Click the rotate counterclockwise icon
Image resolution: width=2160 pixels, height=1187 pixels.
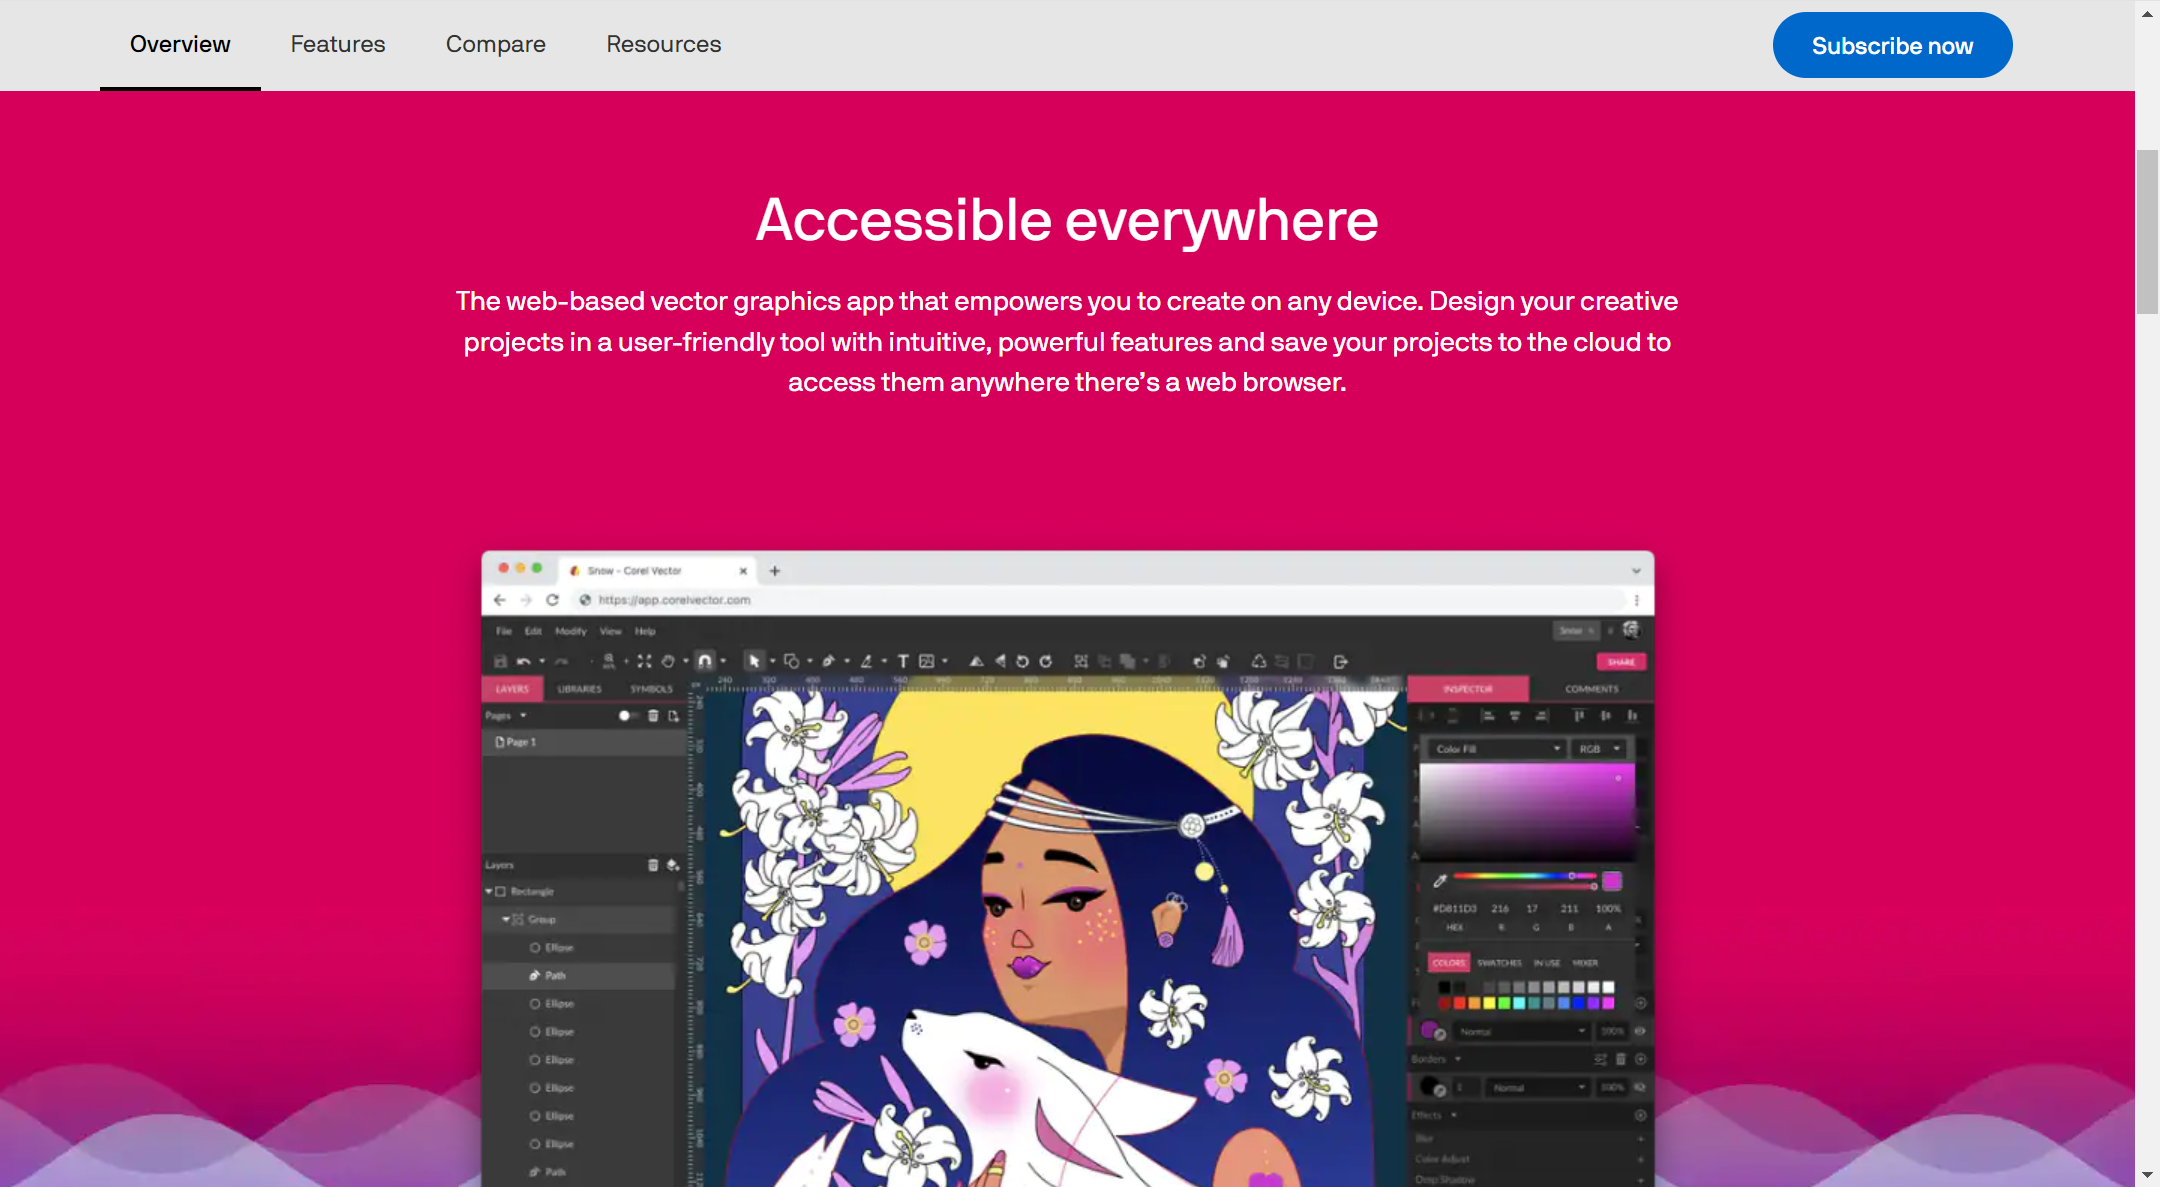(1022, 661)
